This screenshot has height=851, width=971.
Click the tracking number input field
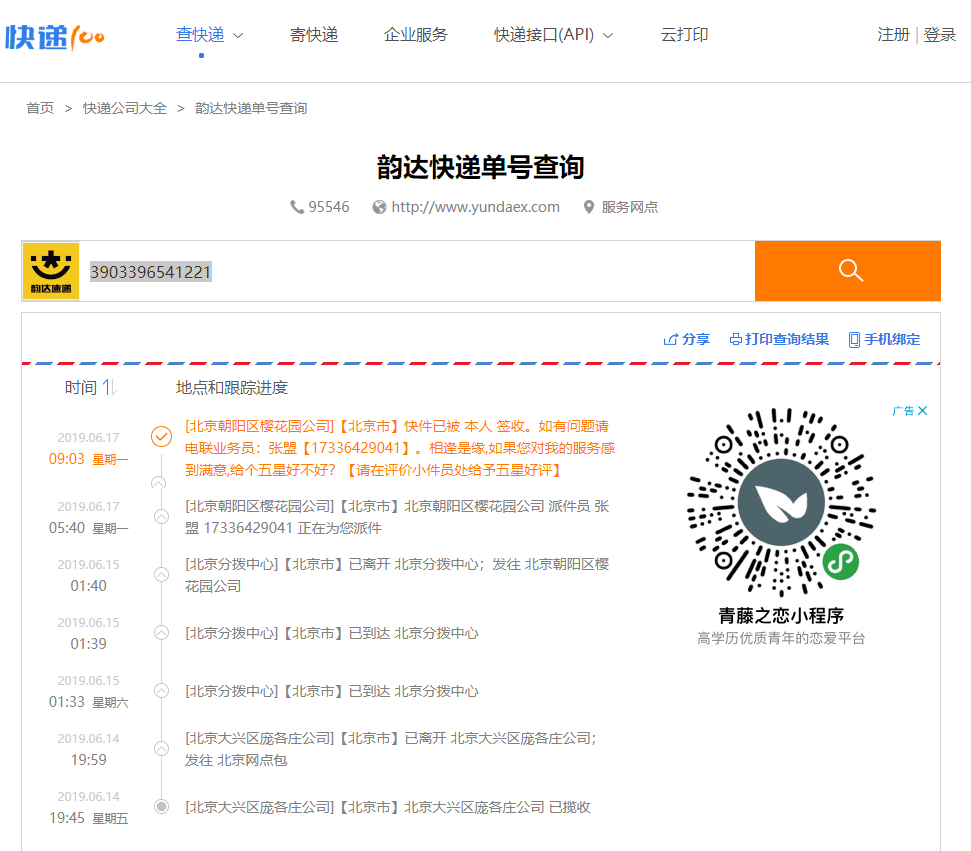417,271
